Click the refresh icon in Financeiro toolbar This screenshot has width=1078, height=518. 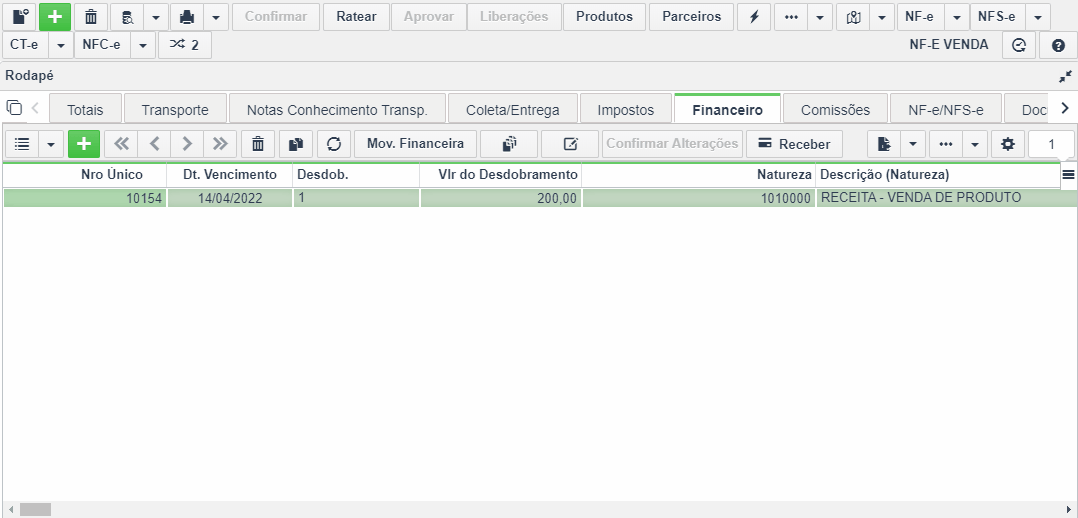coord(334,144)
